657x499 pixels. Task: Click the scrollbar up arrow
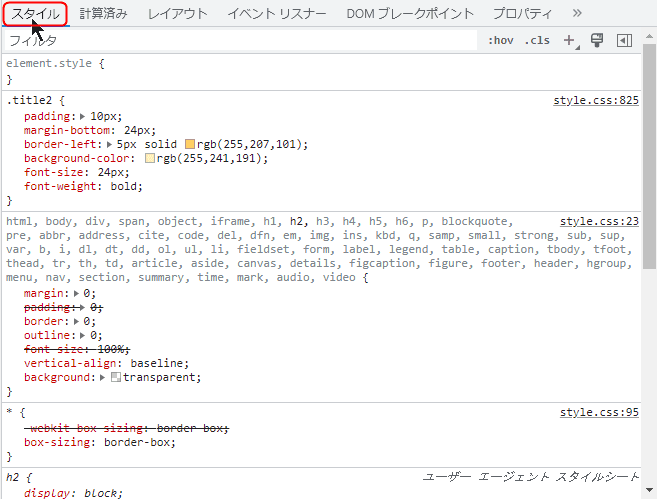coord(649,36)
